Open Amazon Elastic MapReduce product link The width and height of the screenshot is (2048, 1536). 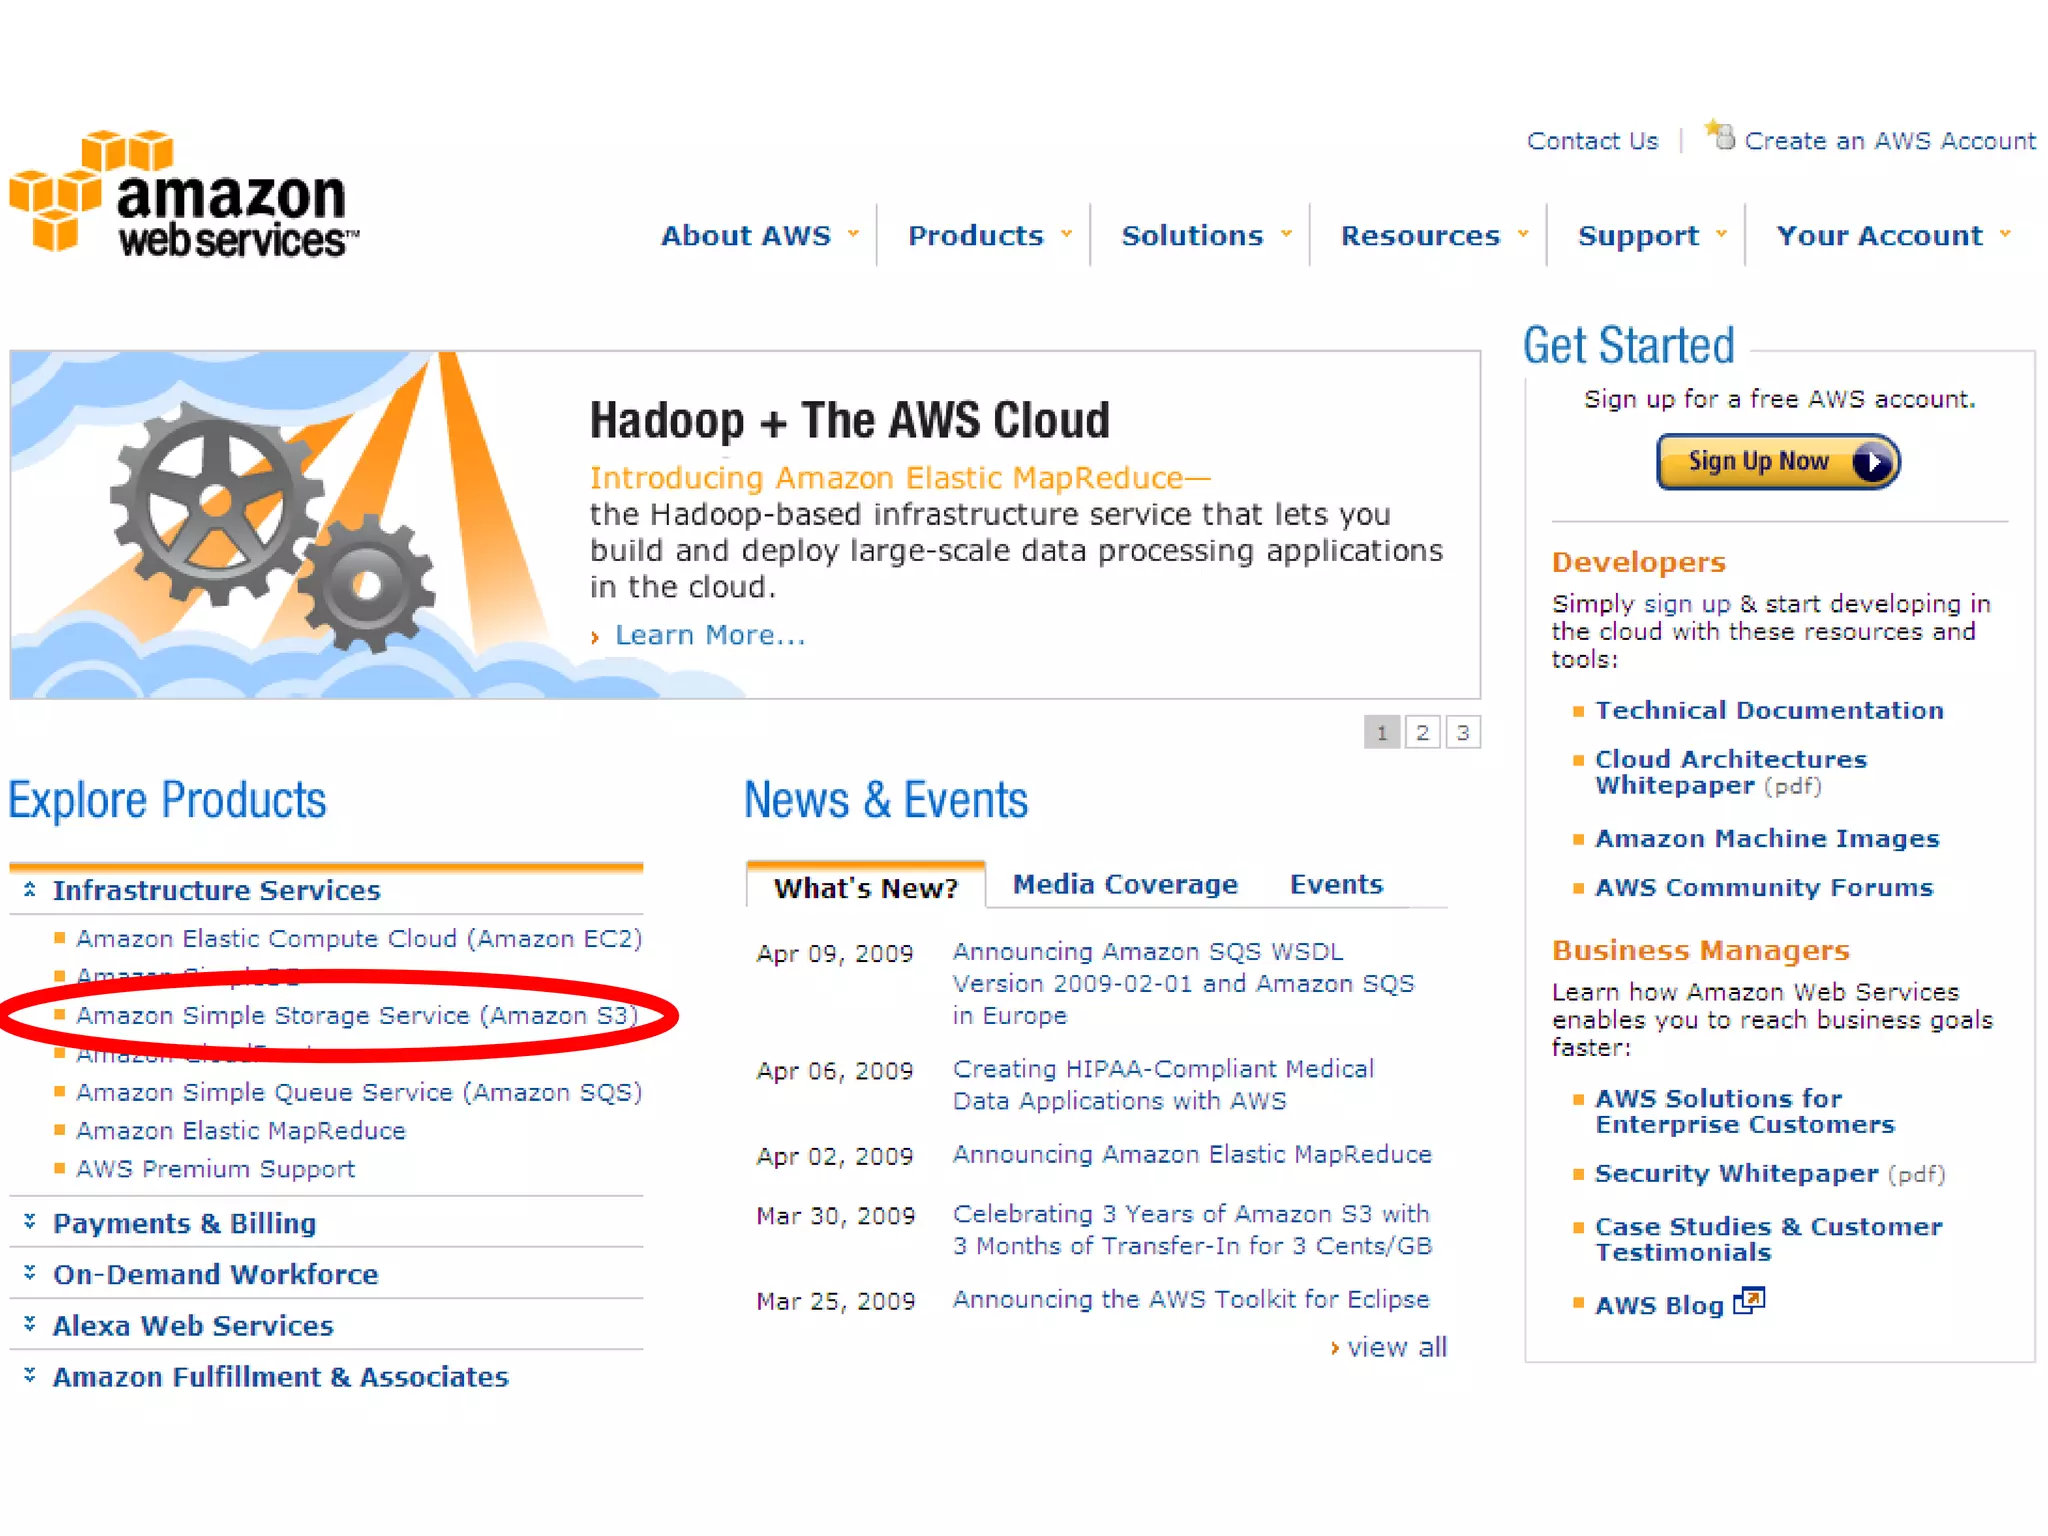pyautogui.click(x=241, y=1130)
